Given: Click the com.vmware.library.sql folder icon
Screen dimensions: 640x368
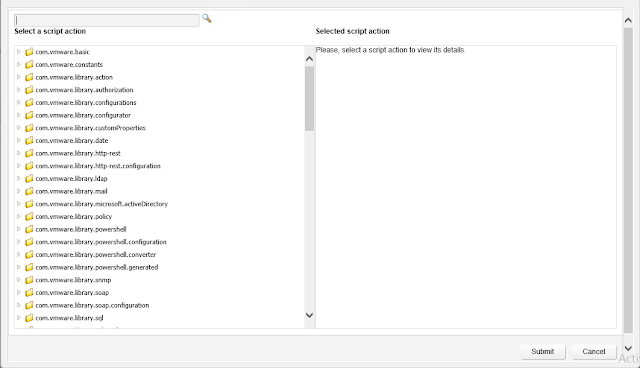Looking at the screenshot, I should 29,317.
